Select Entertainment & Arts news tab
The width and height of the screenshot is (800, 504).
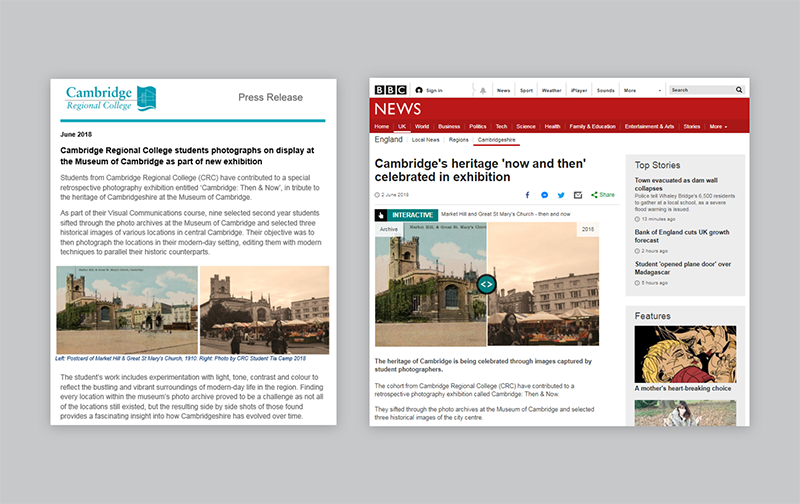[649, 127]
